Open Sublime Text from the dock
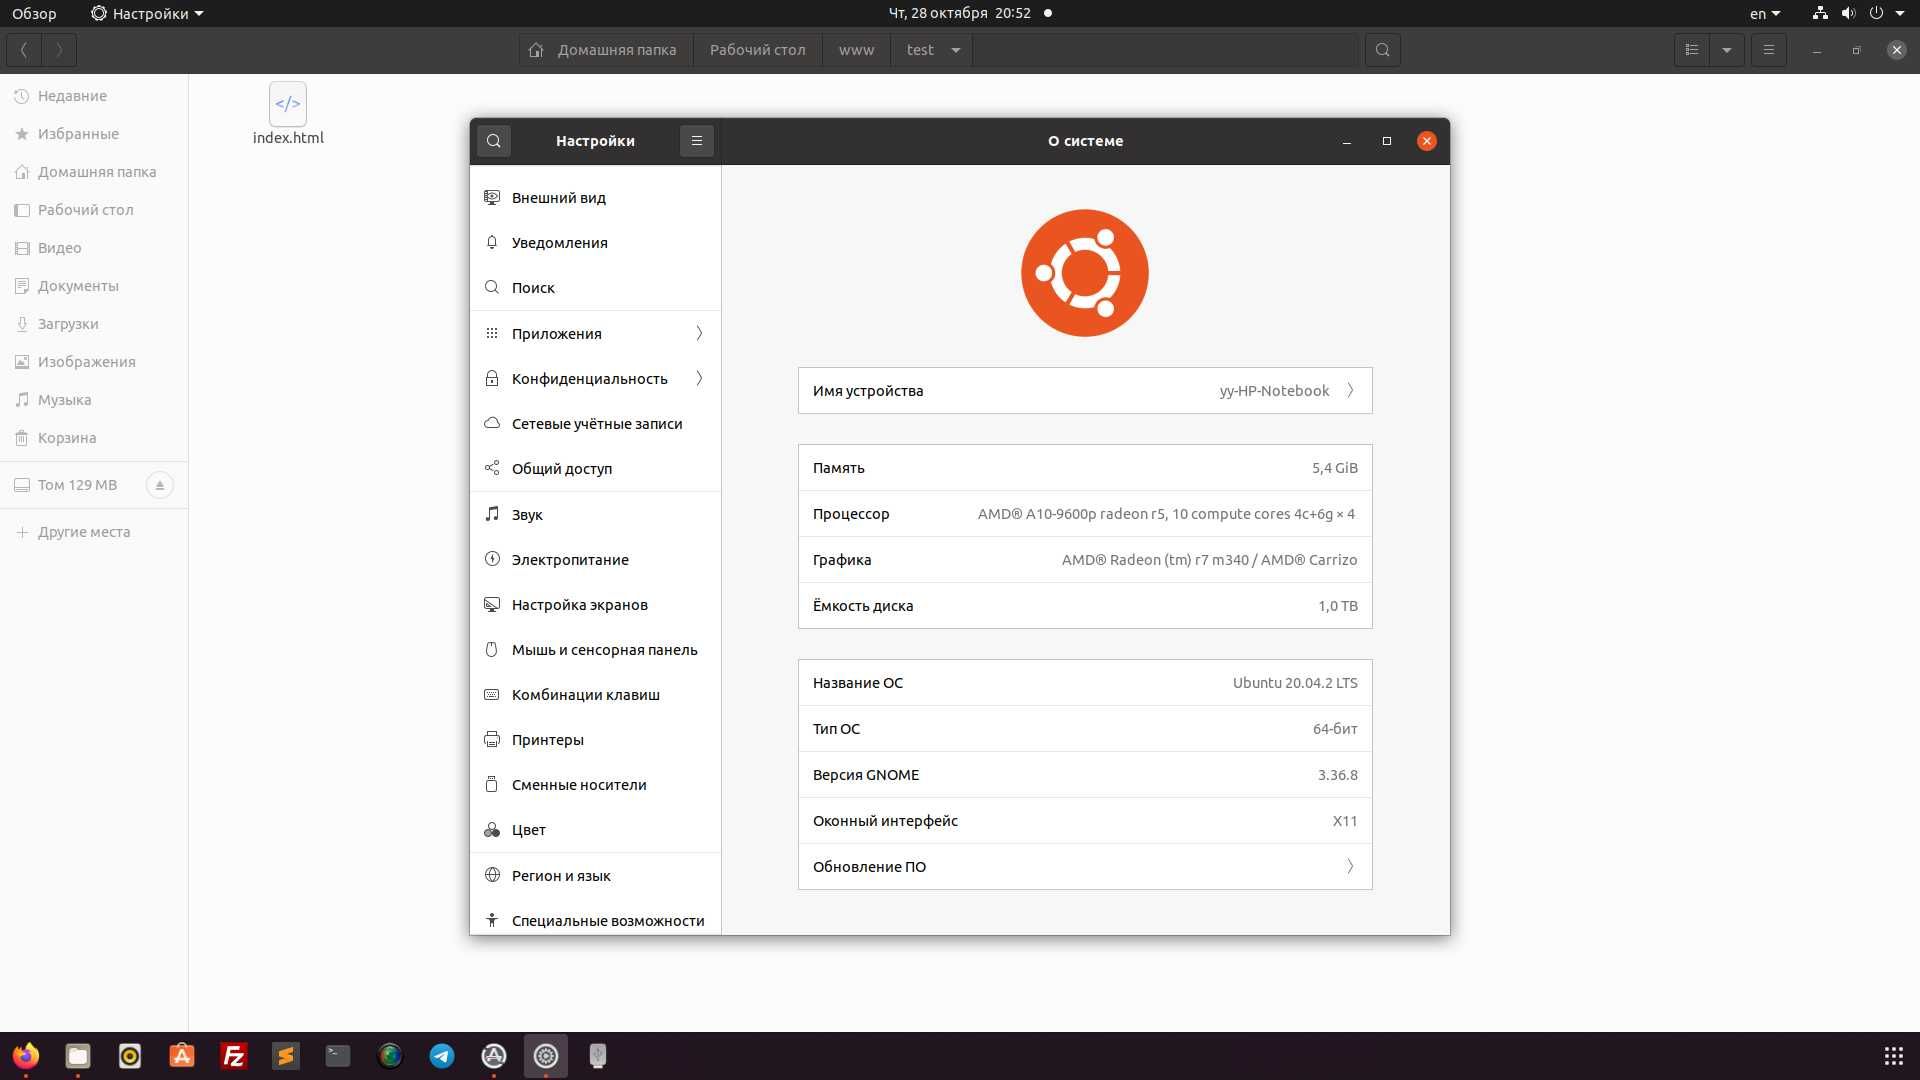The height and width of the screenshot is (1080, 1920). tap(286, 1056)
